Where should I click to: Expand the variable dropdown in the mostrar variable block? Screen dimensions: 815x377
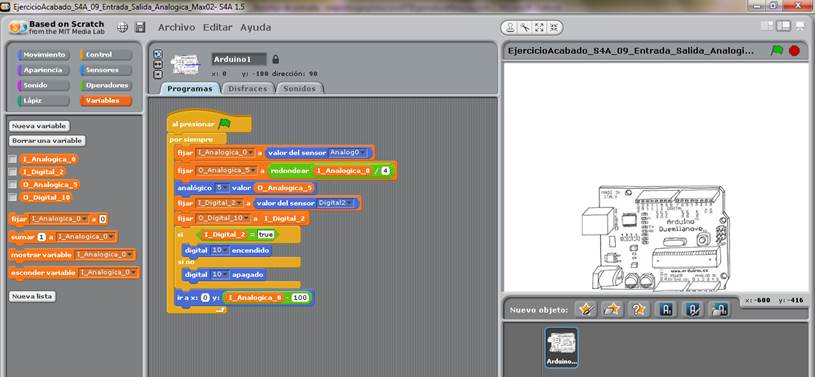coord(105,255)
